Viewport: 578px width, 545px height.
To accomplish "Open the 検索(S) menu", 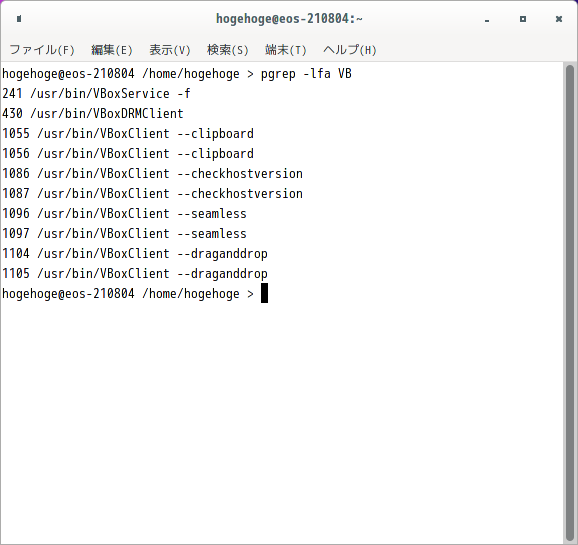I will (227, 50).
